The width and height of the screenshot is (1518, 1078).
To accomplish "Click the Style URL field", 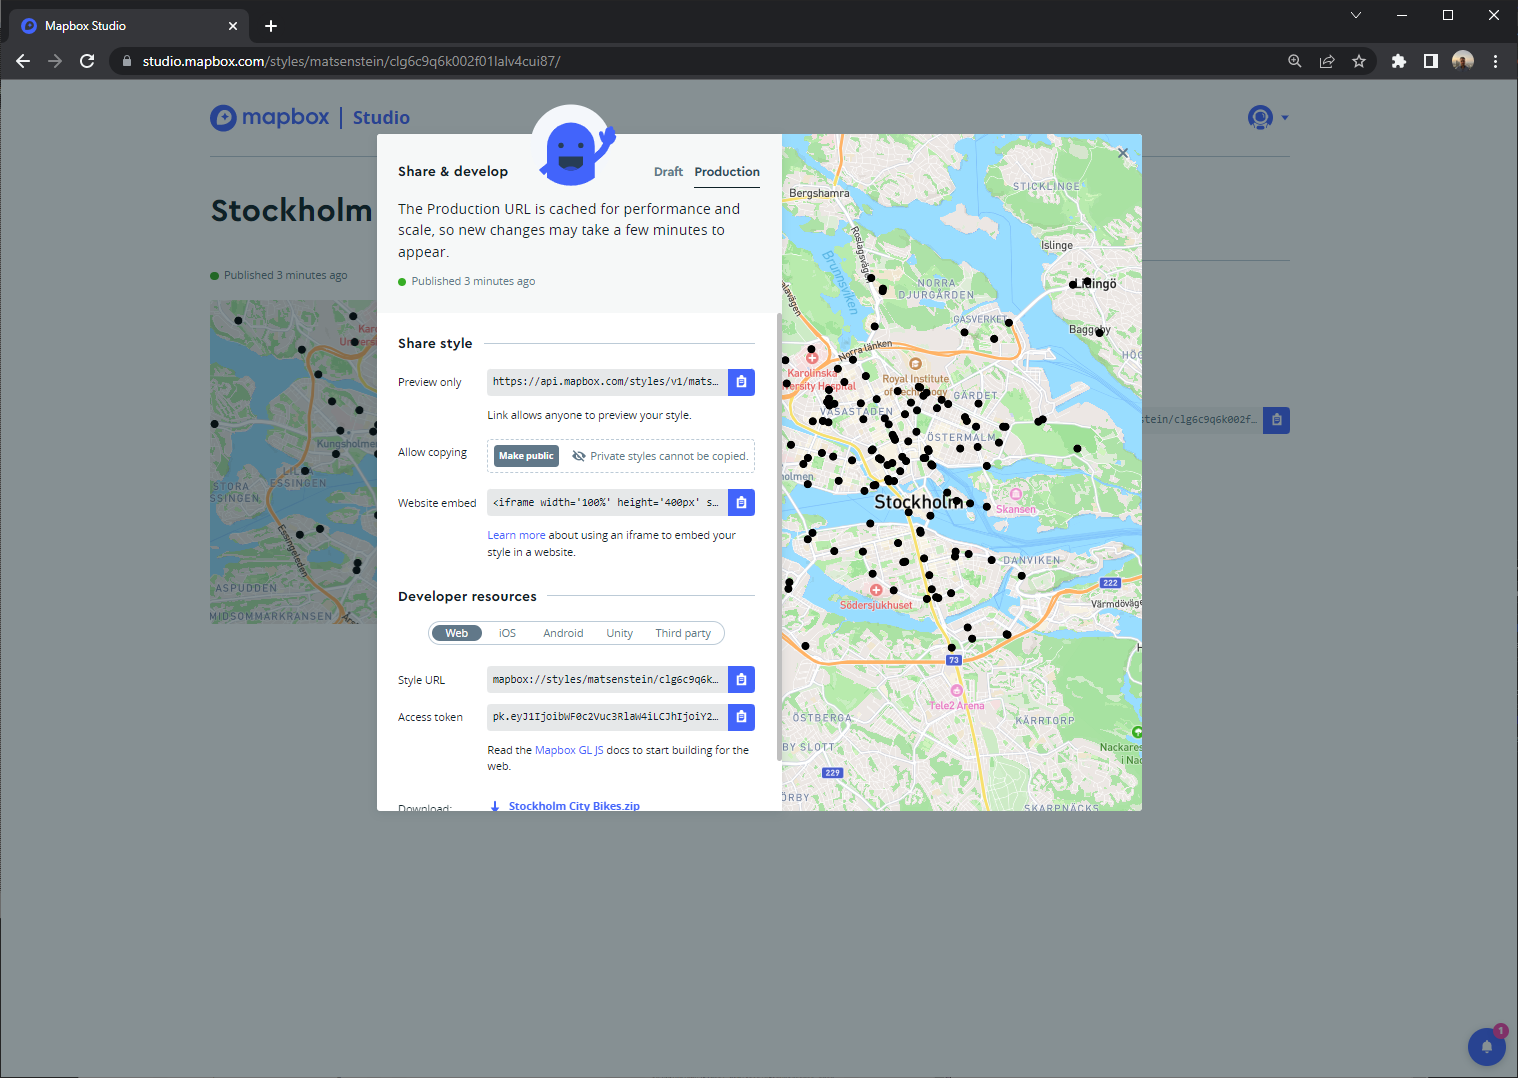I will (607, 679).
